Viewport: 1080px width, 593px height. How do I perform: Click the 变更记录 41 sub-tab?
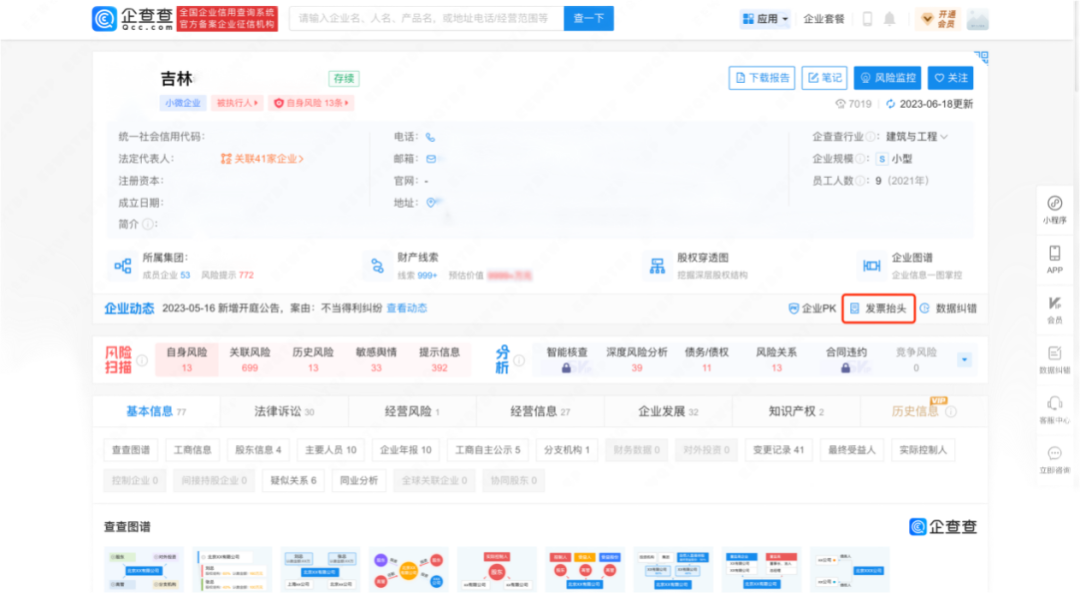[x=778, y=450]
